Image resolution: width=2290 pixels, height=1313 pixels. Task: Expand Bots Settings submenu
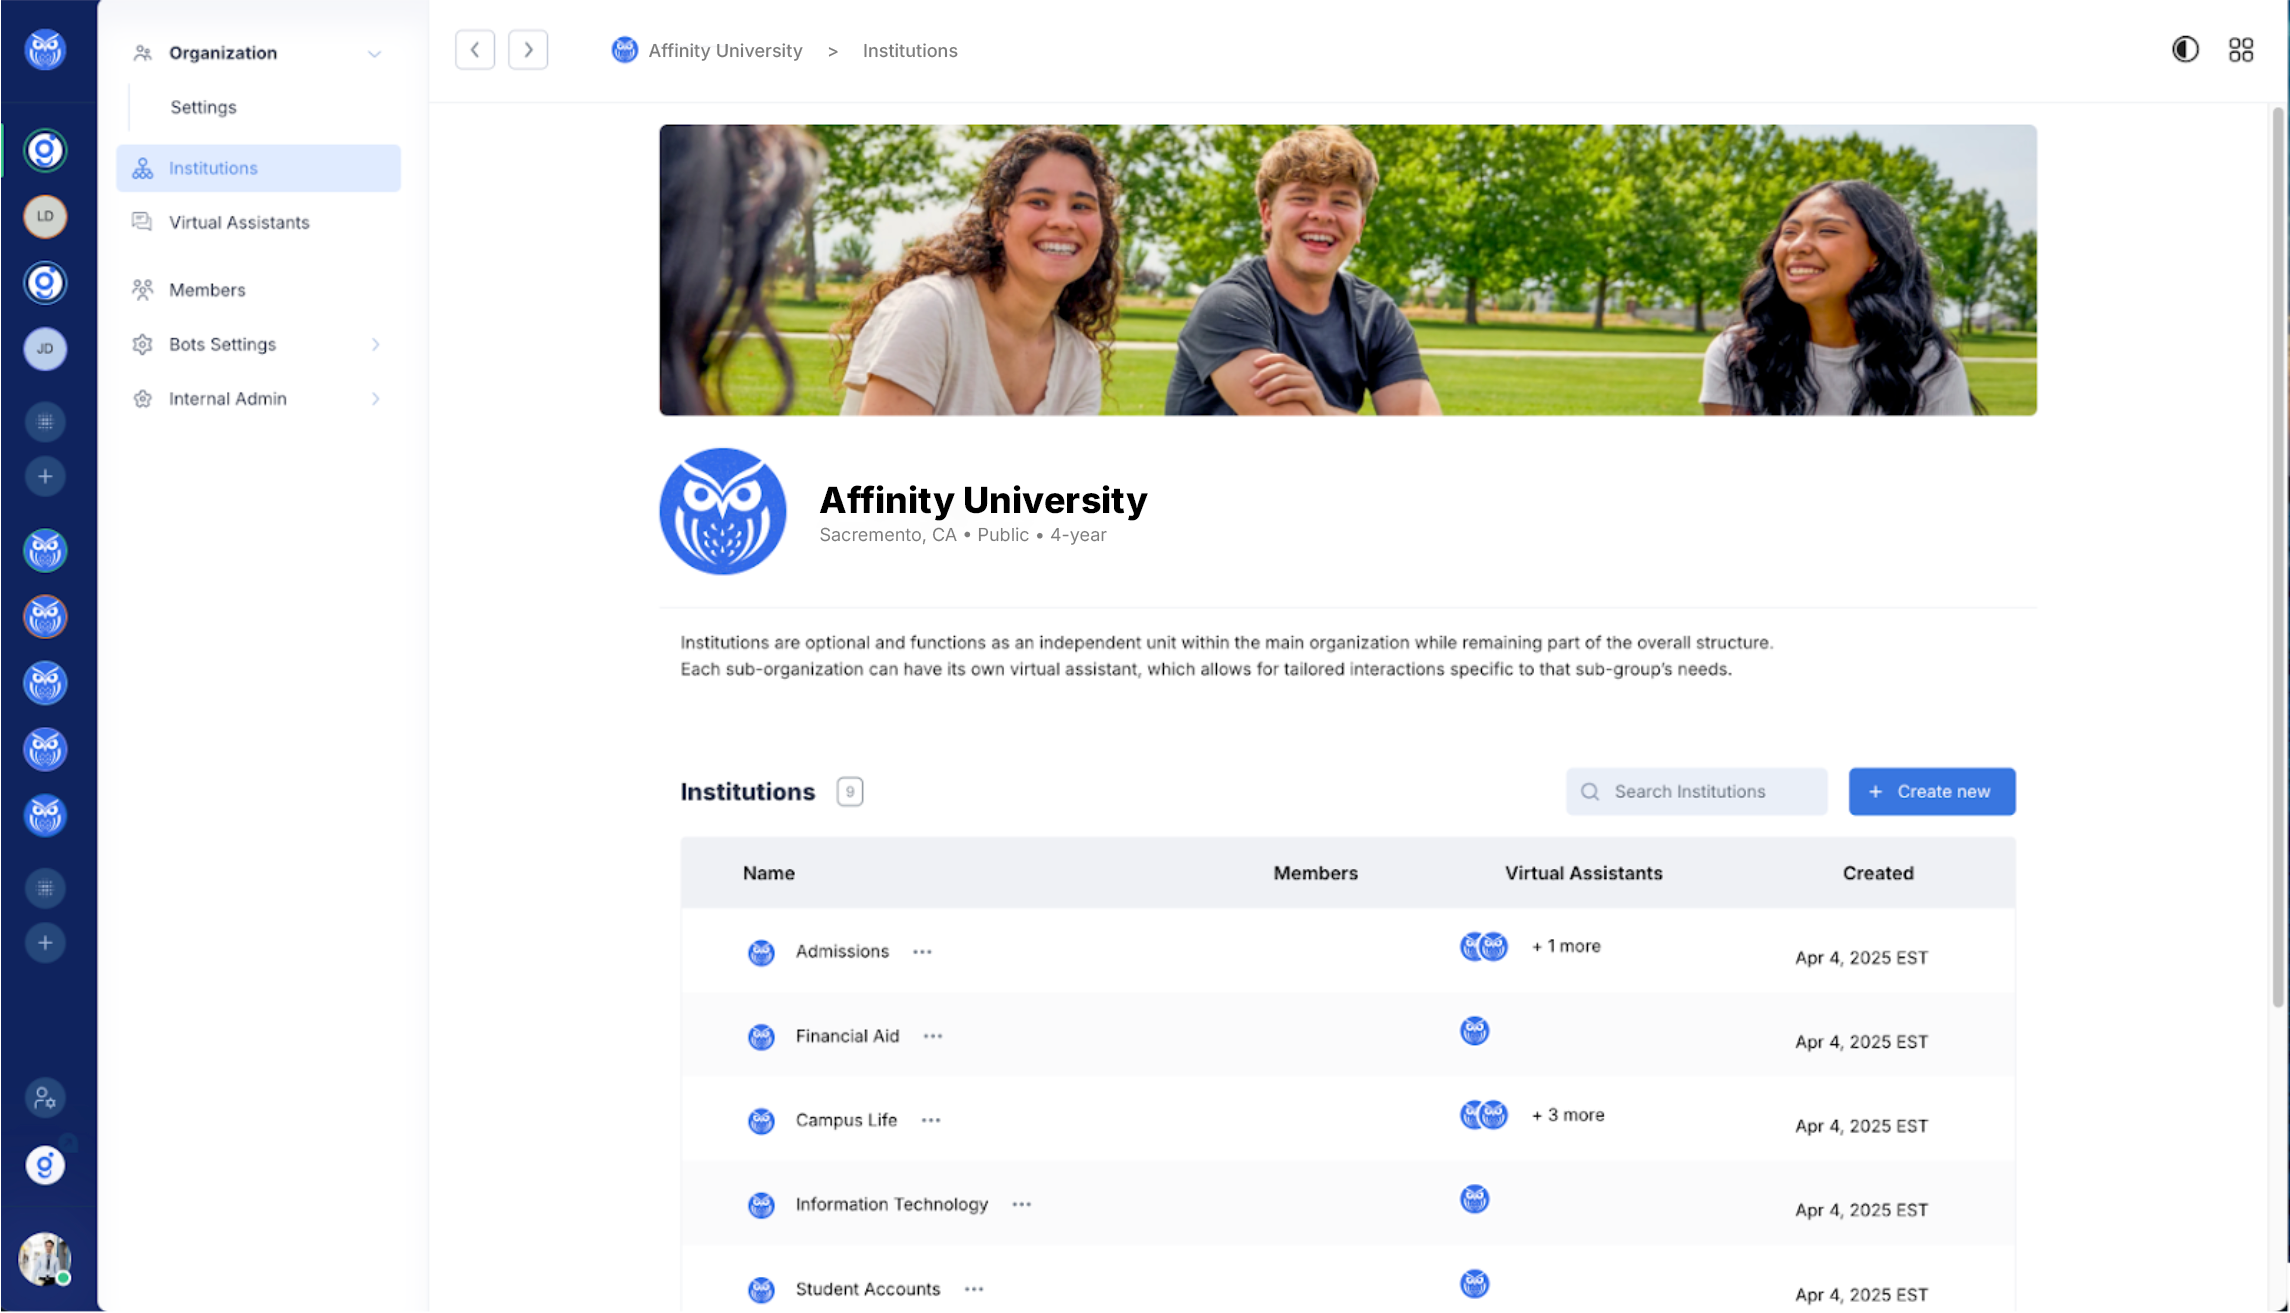click(x=376, y=344)
